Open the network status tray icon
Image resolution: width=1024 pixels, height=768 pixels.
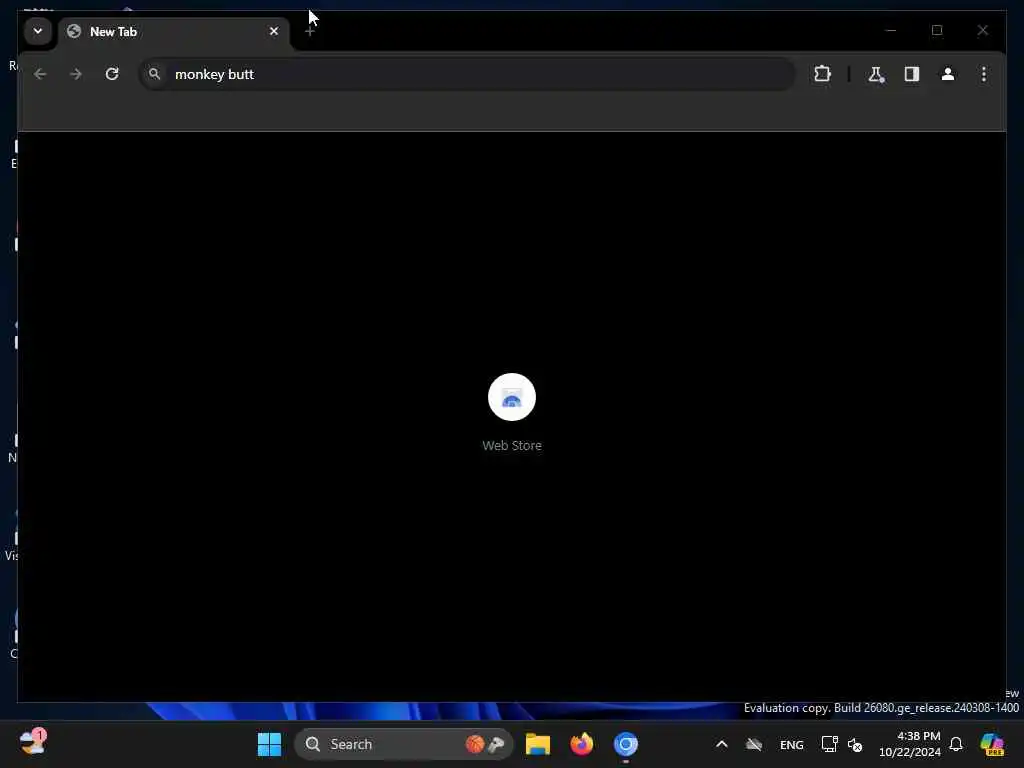pyautogui.click(x=829, y=744)
